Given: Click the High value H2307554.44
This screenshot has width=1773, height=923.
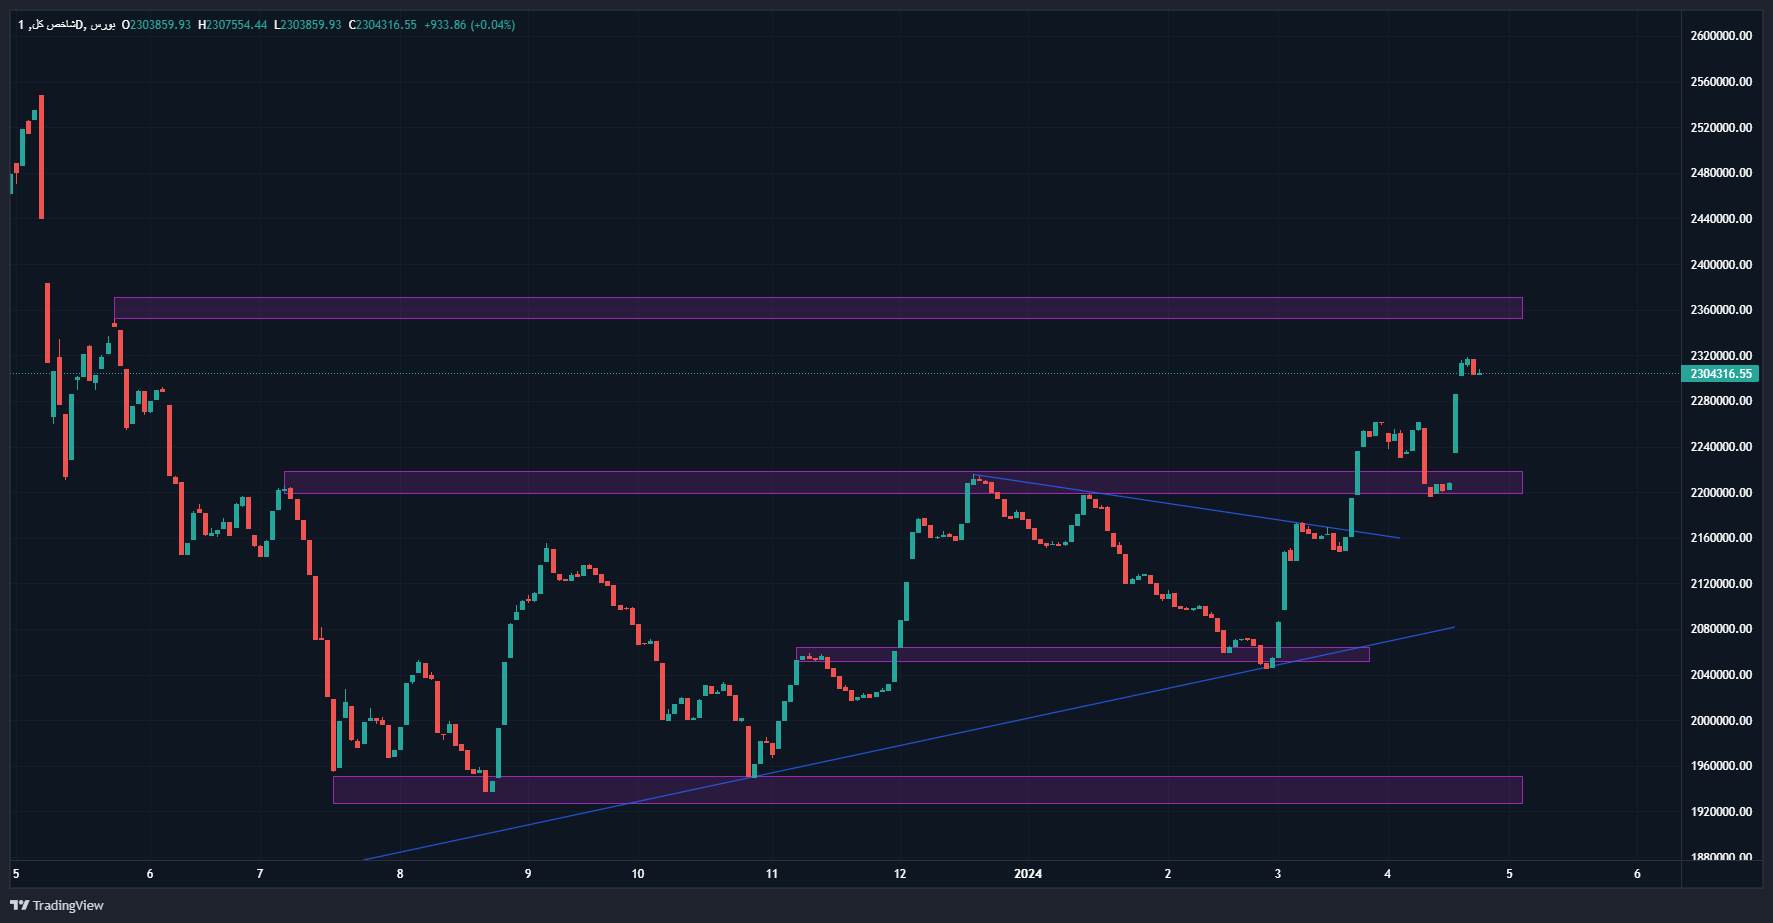Looking at the screenshot, I should pyautogui.click(x=233, y=25).
